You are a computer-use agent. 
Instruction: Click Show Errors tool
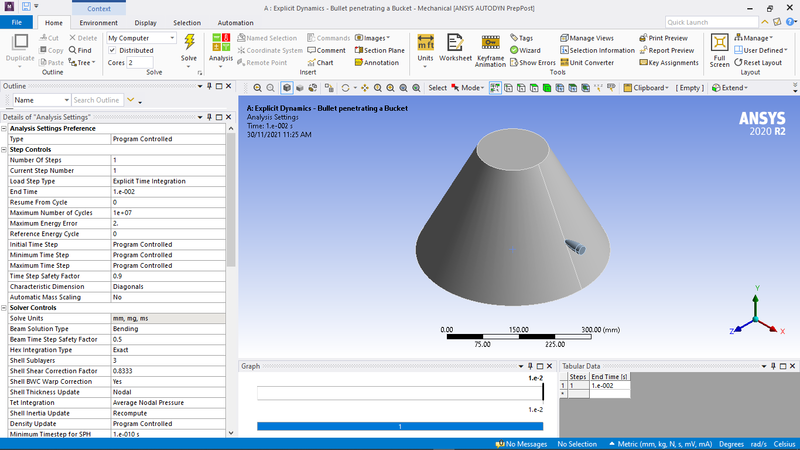[x=533, y=62]
